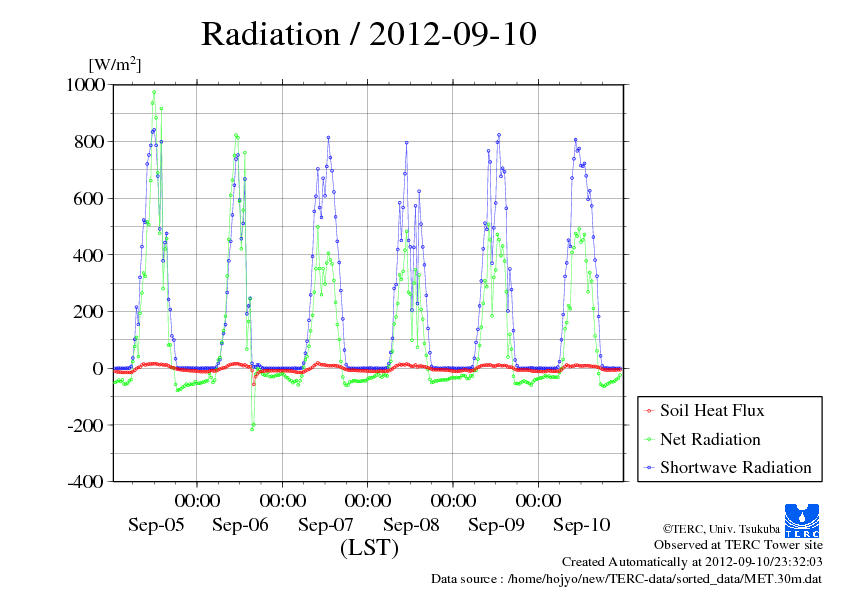Select the Sep-10 date label

(581, 525)
